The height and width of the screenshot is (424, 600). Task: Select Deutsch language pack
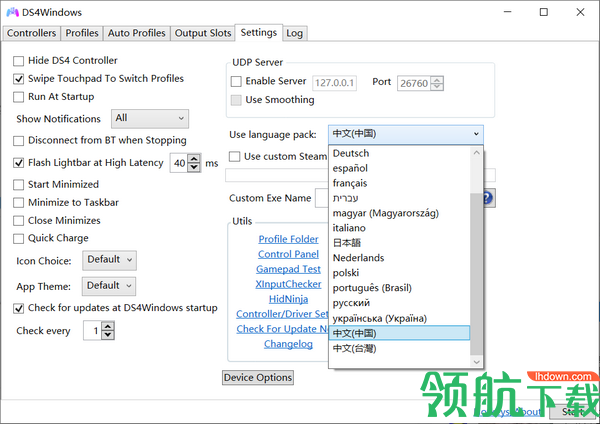399,153
